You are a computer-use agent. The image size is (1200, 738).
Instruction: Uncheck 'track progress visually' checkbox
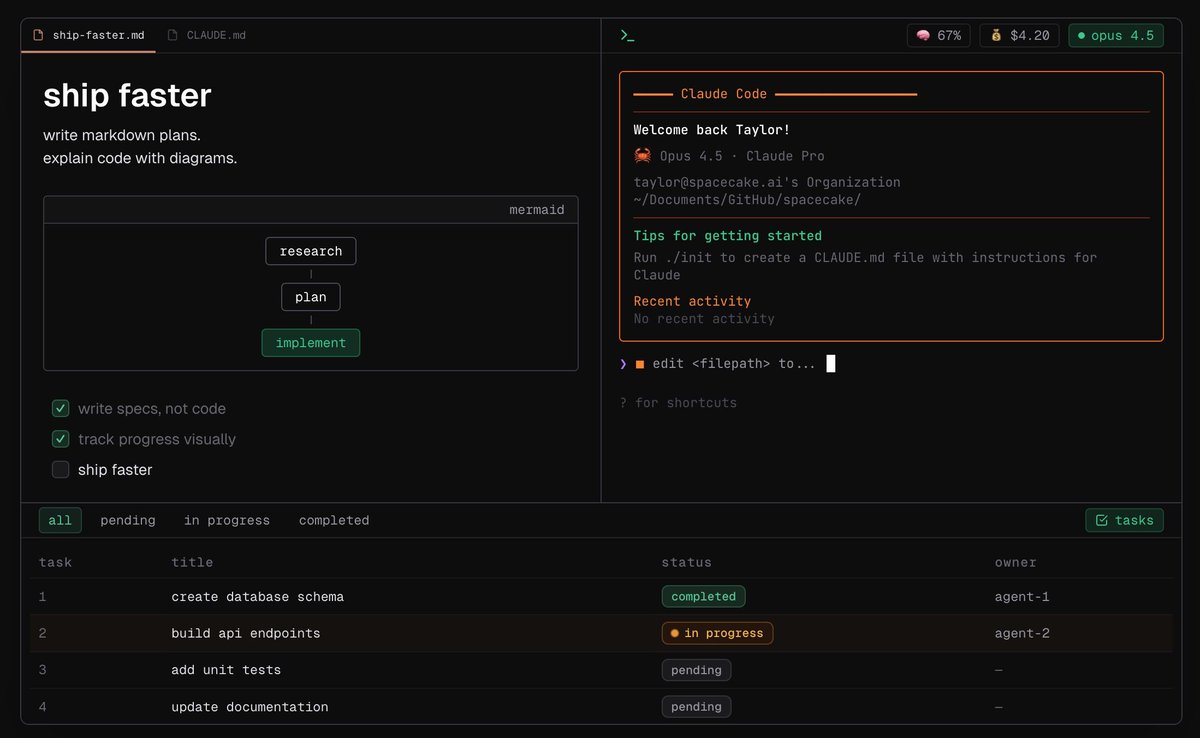click(x=61, y=439)
